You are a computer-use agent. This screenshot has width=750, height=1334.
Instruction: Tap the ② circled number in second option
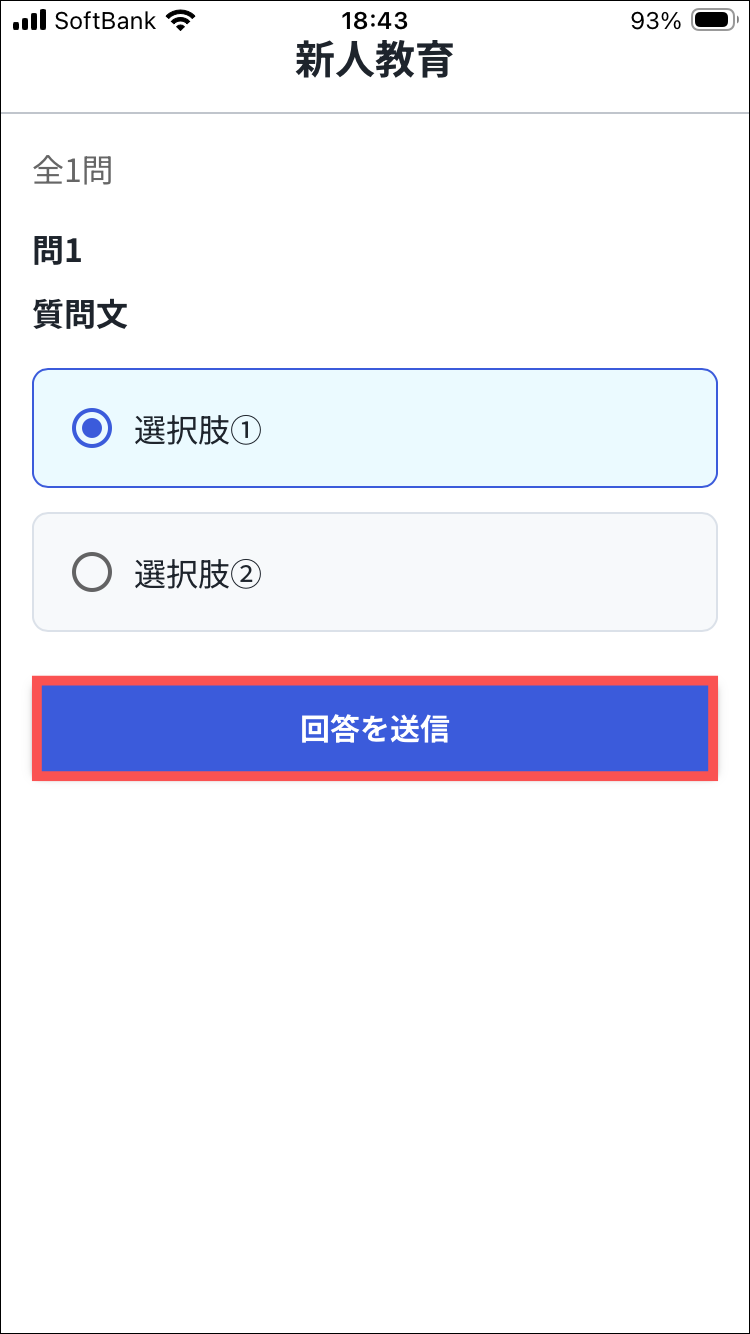pyautogui.click(x=246, y=575)
